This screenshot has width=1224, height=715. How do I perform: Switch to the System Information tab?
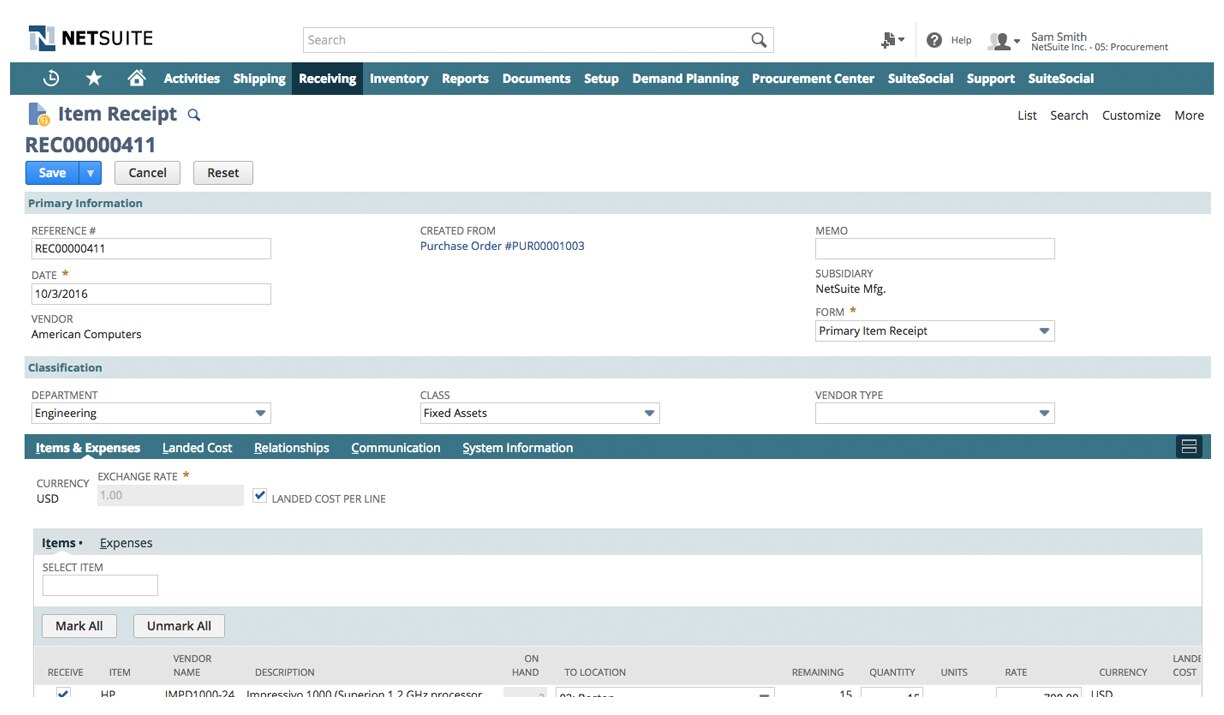coord(518,448)
